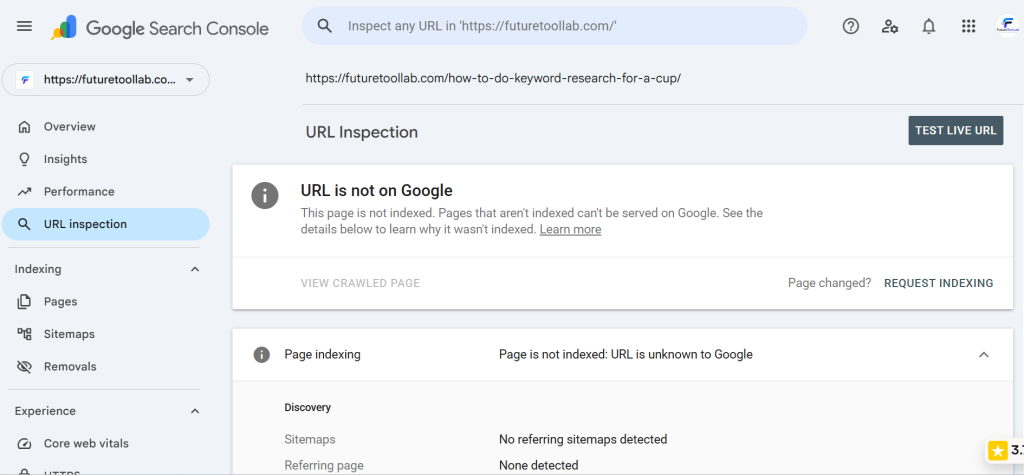Viewport: 1024px width, 475px height.
Task: Collapse the Indexing section
Action: 195,269
